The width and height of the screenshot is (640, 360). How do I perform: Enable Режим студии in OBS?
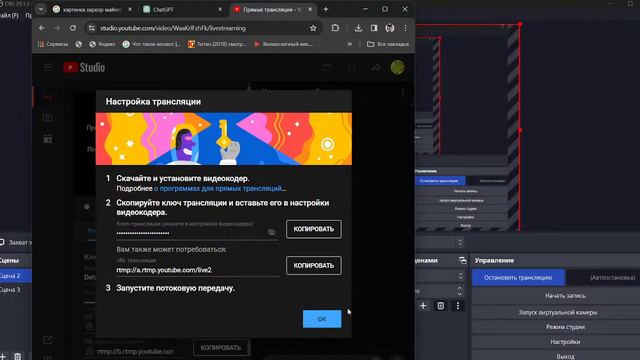[565, 327]
